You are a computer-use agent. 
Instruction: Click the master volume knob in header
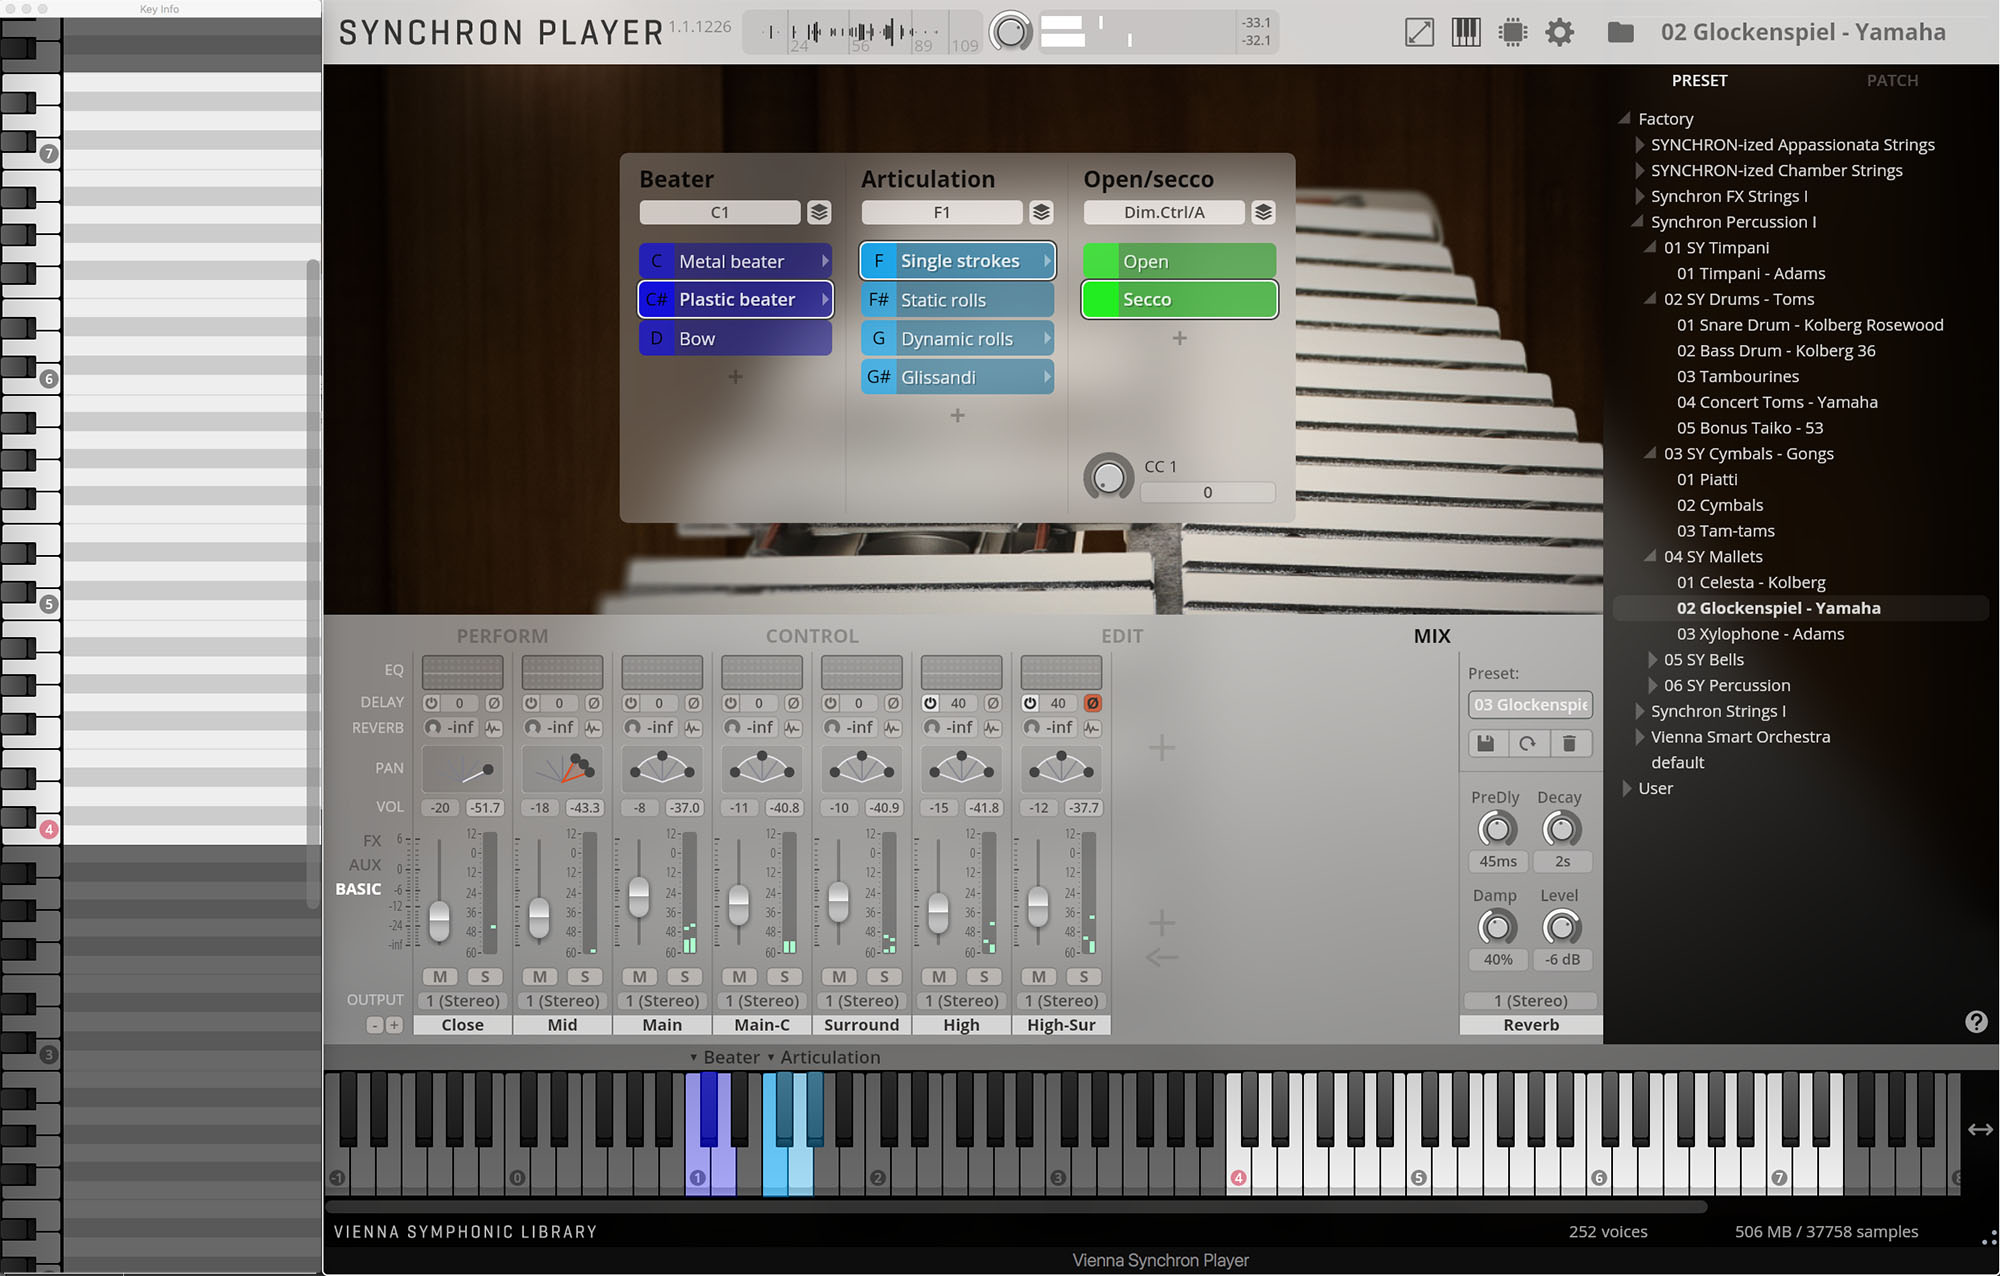pos(1011,32)
